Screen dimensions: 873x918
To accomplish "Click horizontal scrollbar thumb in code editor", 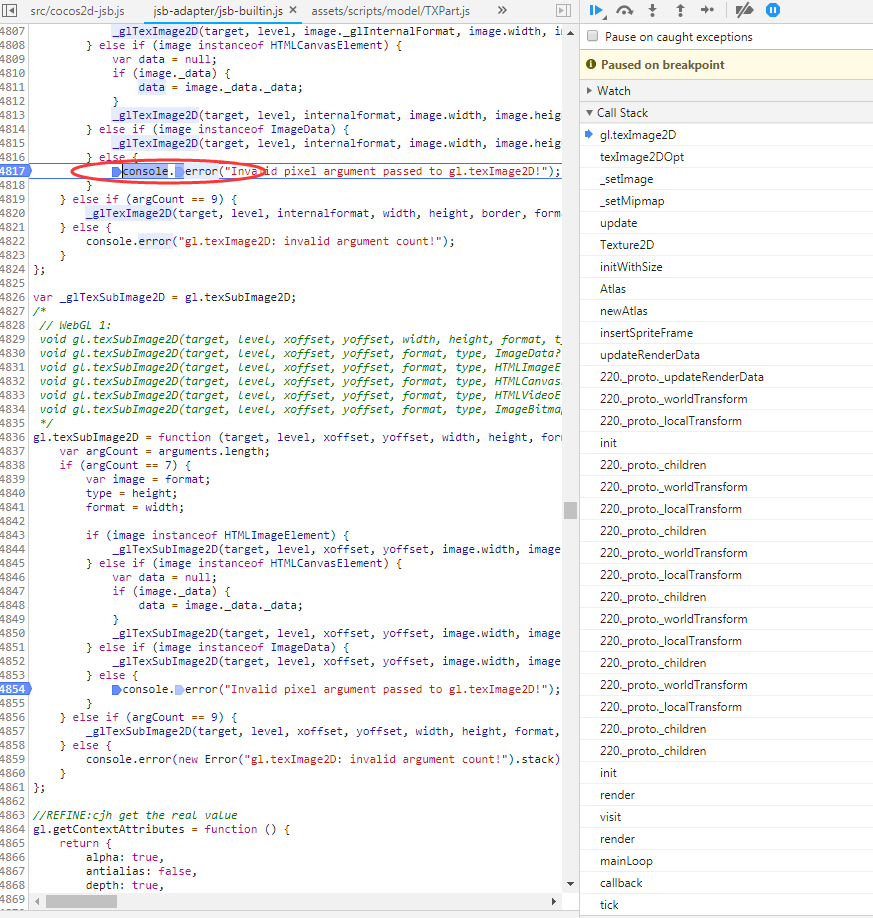I will [81, 902].
